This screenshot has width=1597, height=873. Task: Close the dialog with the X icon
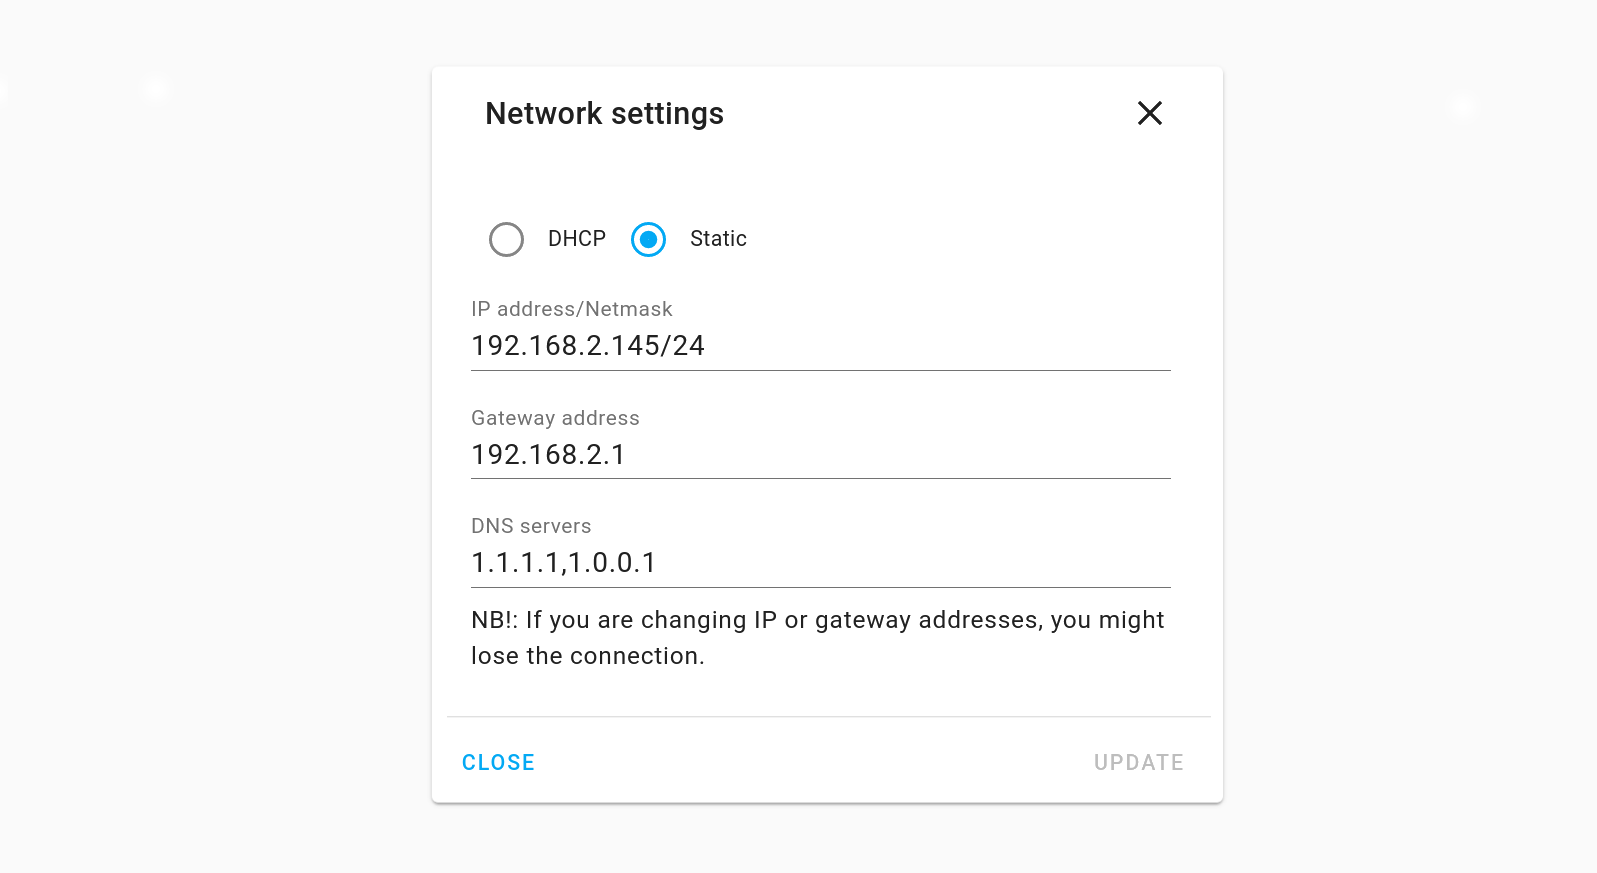[x=1149, y=113]
